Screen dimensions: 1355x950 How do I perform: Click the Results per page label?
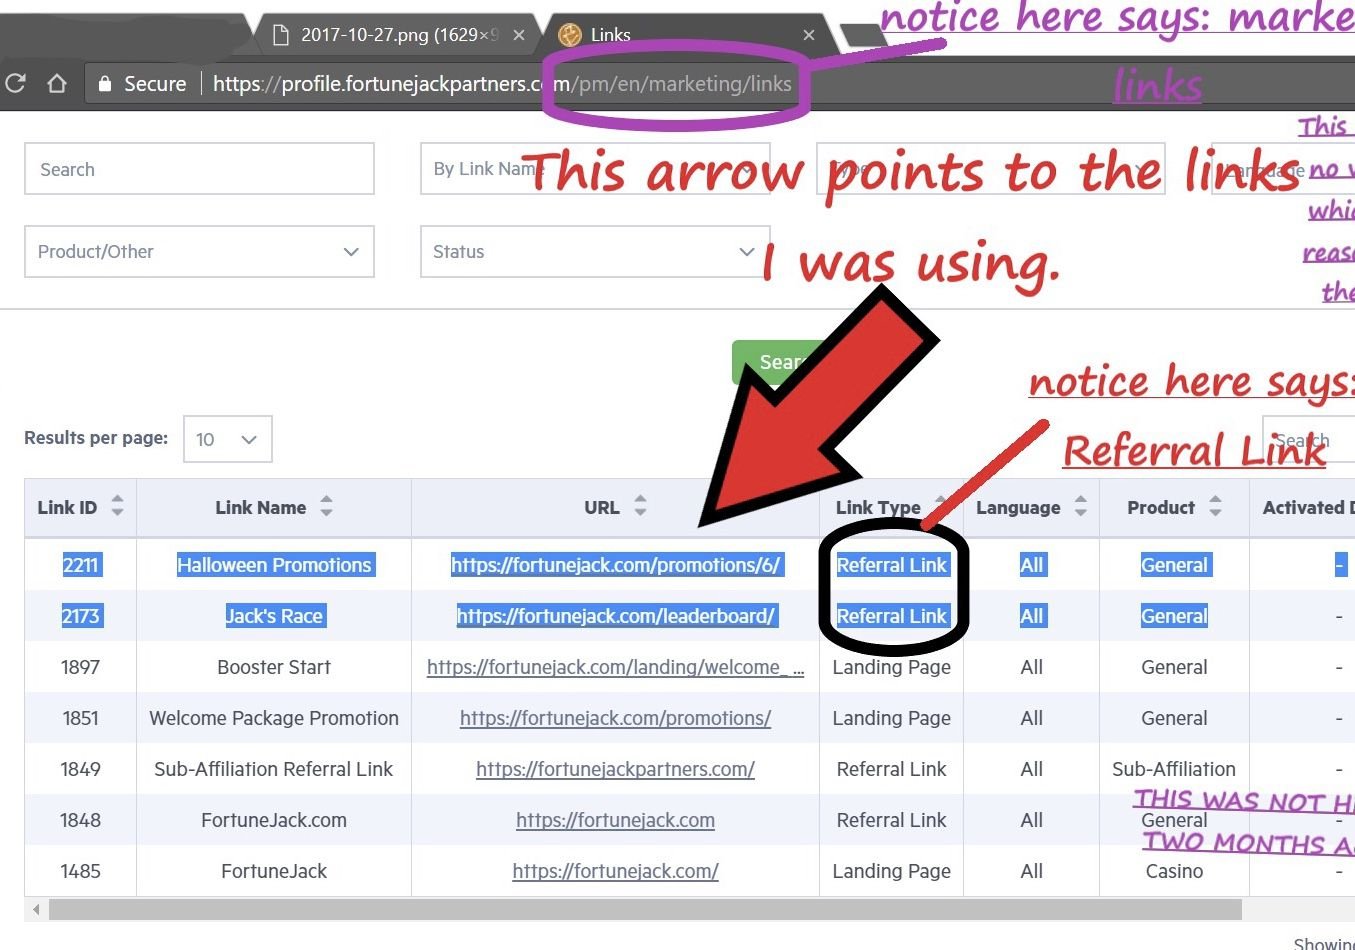coord(96,438)
